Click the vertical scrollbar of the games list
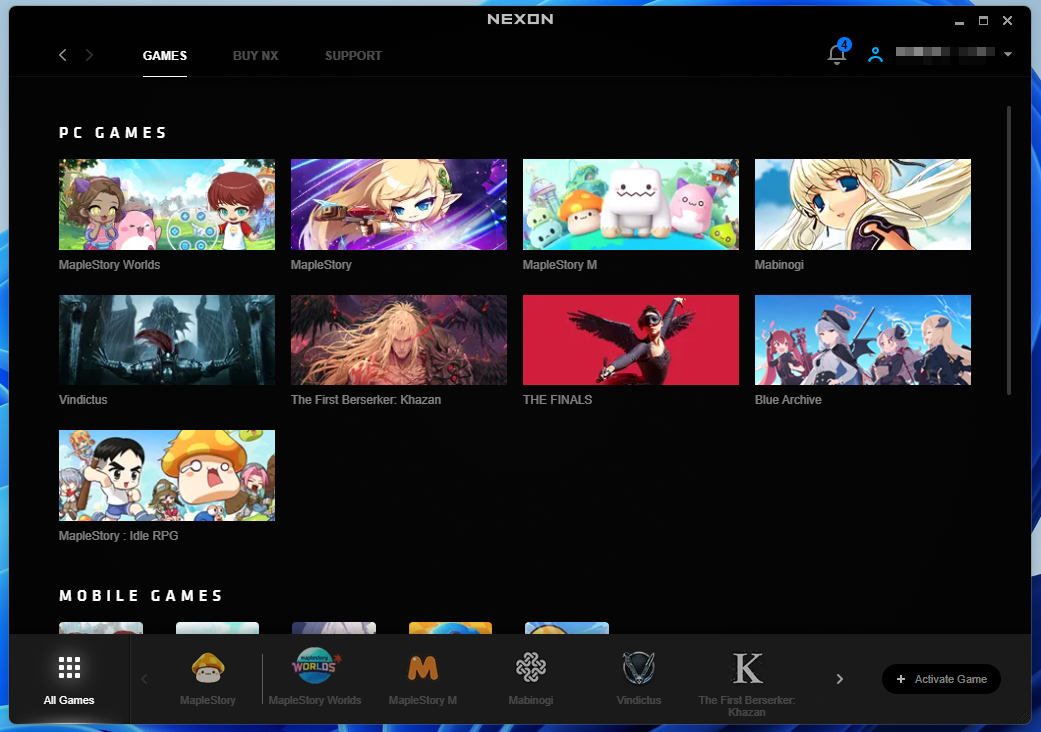The height and width of the screenshot is (732, 1041). [x=1009, y=251]
